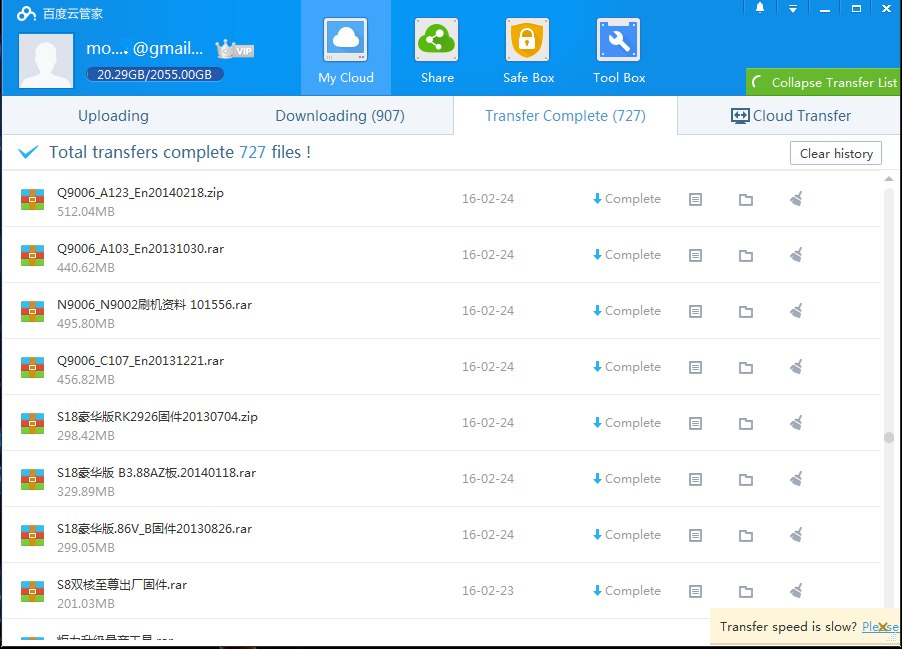Open the Share section
The image size is (902, 649).
[x=437, y=51]
